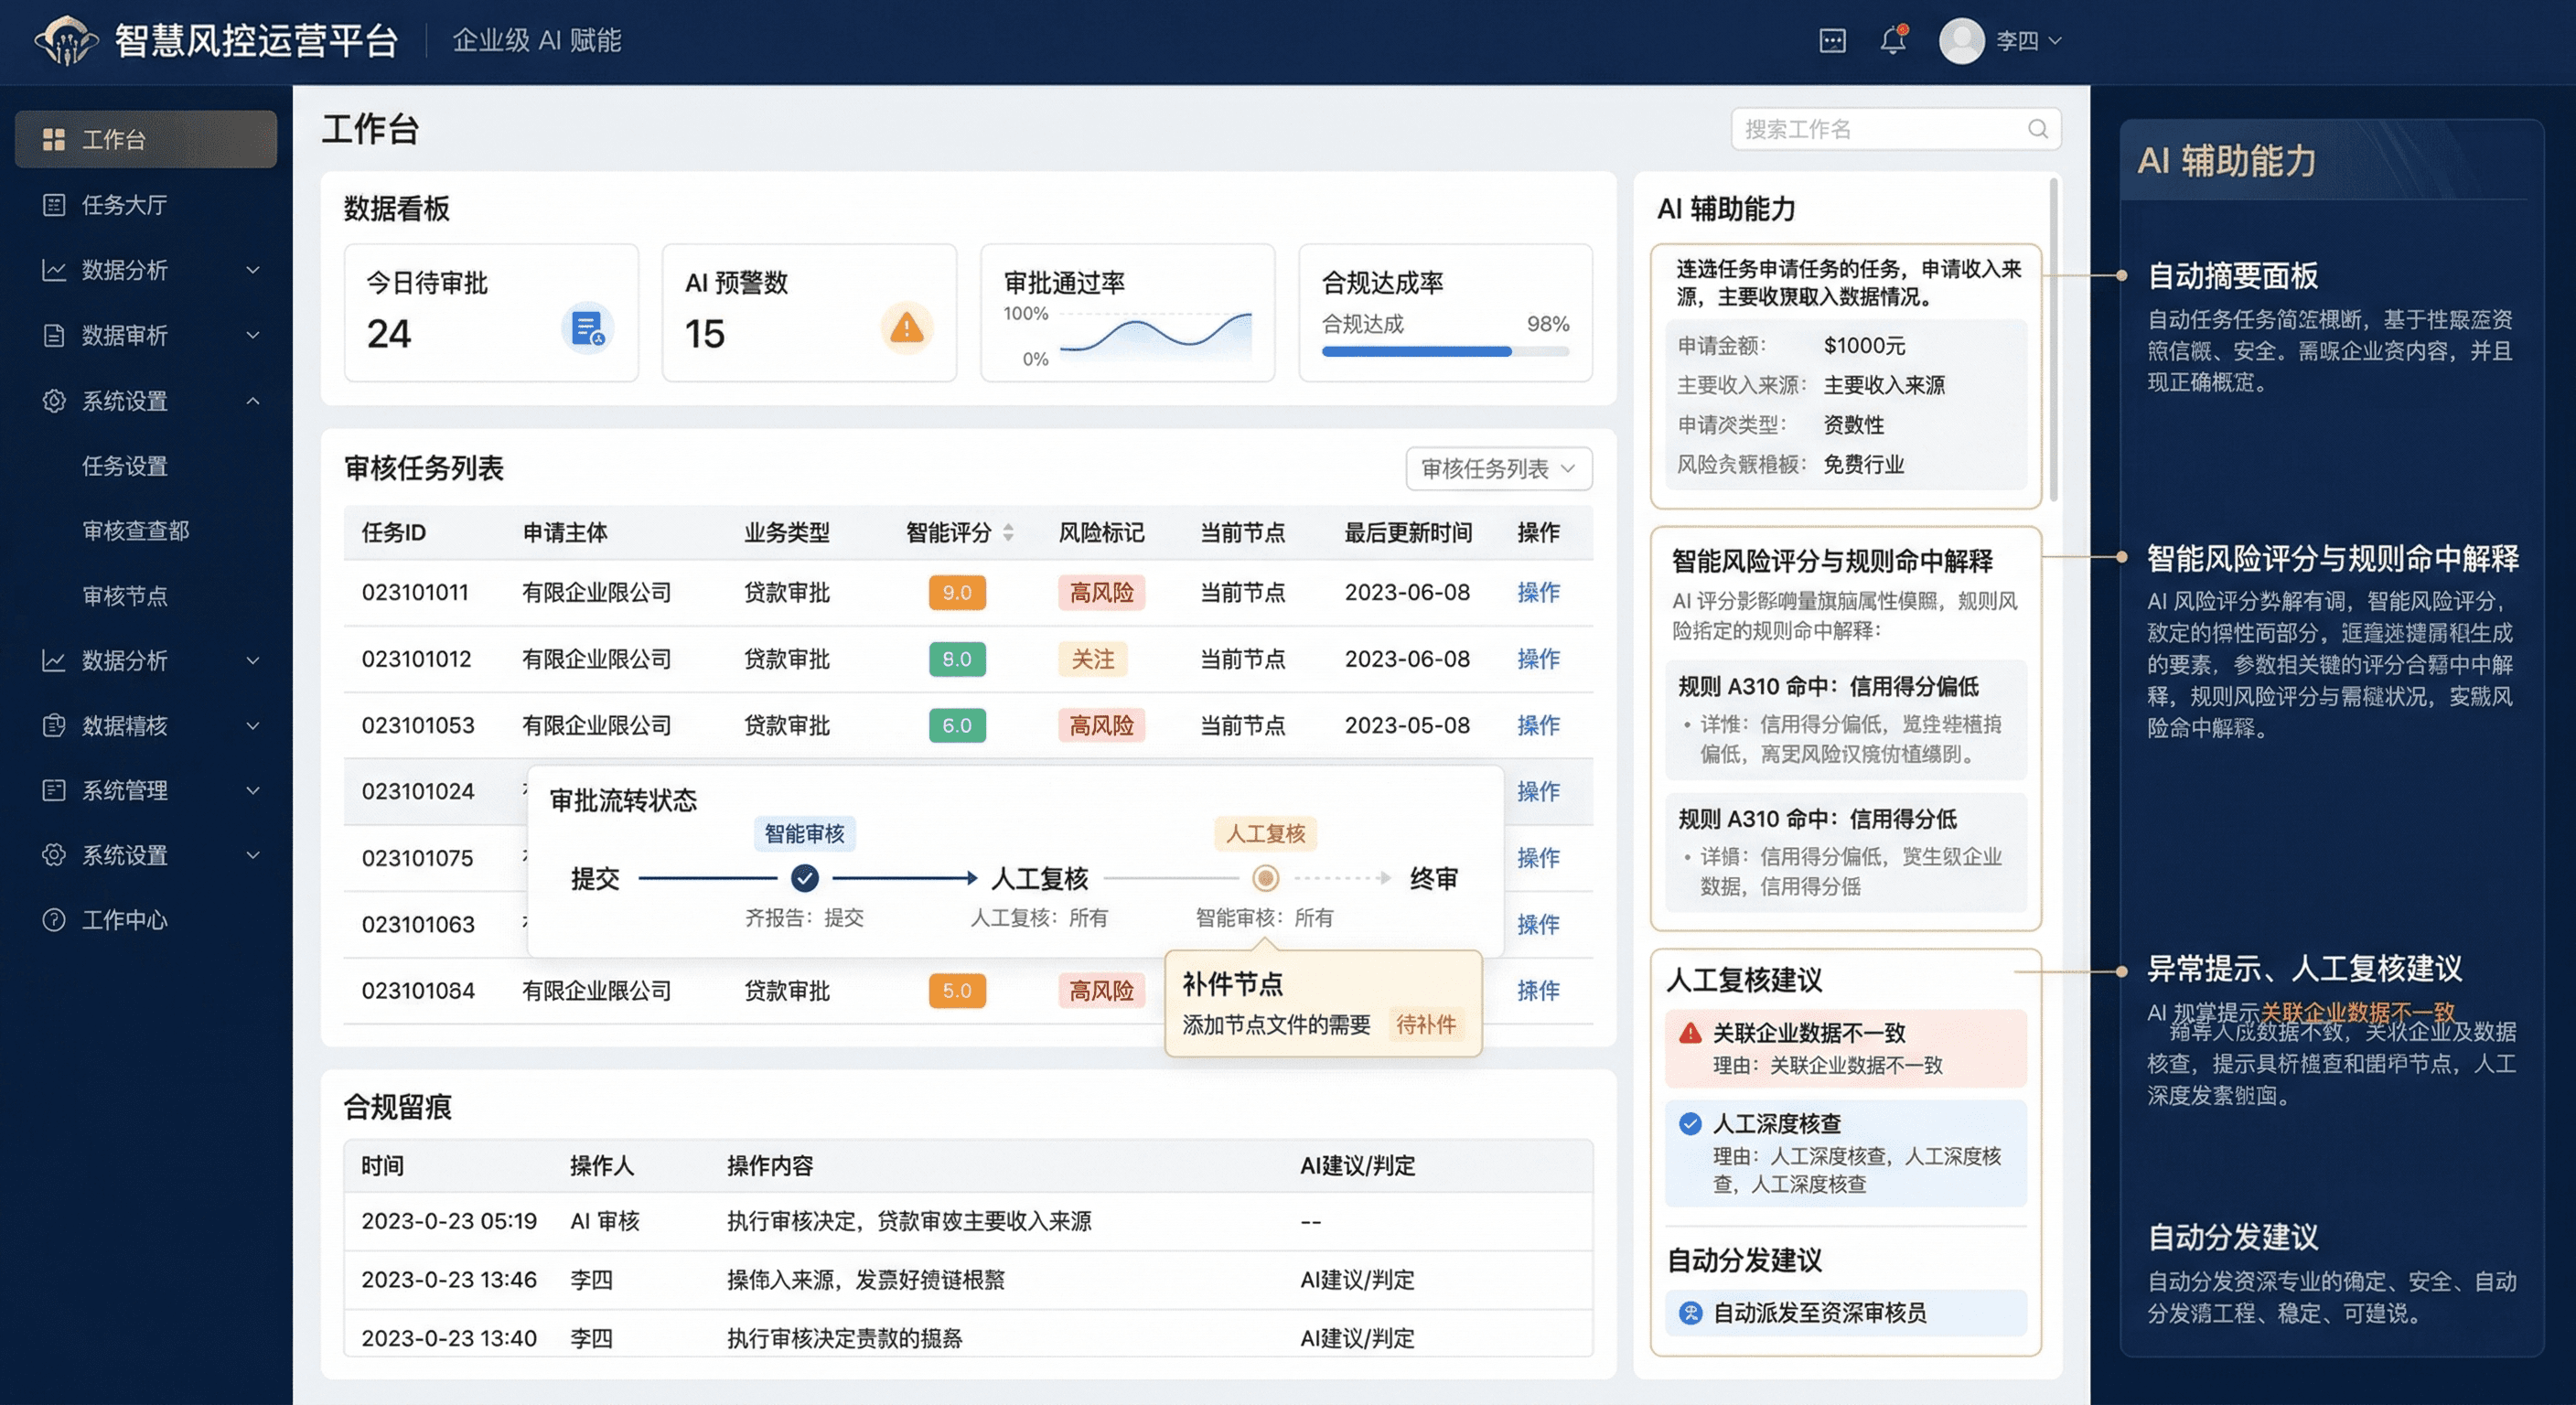The height and width of the screenshot is (1405, 2576).
Task: Click the 智能评分 sort arrows
Action: pyautogui.click(x=1008, y=533)
